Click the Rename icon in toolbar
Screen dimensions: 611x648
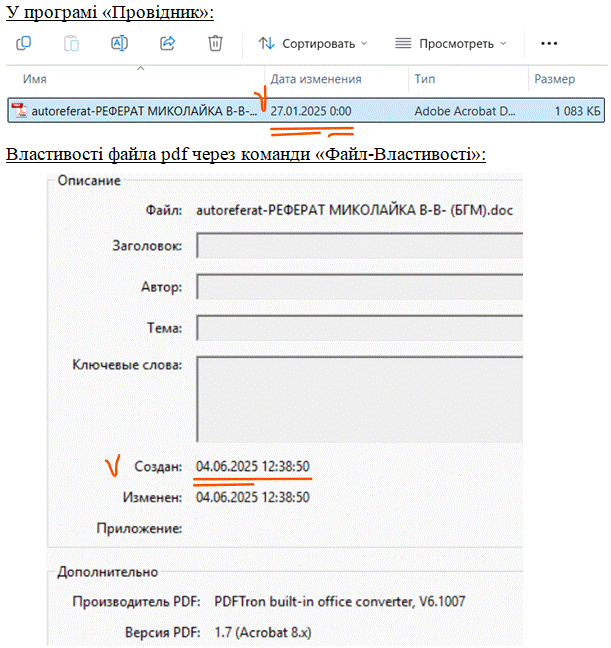point(120,43)
